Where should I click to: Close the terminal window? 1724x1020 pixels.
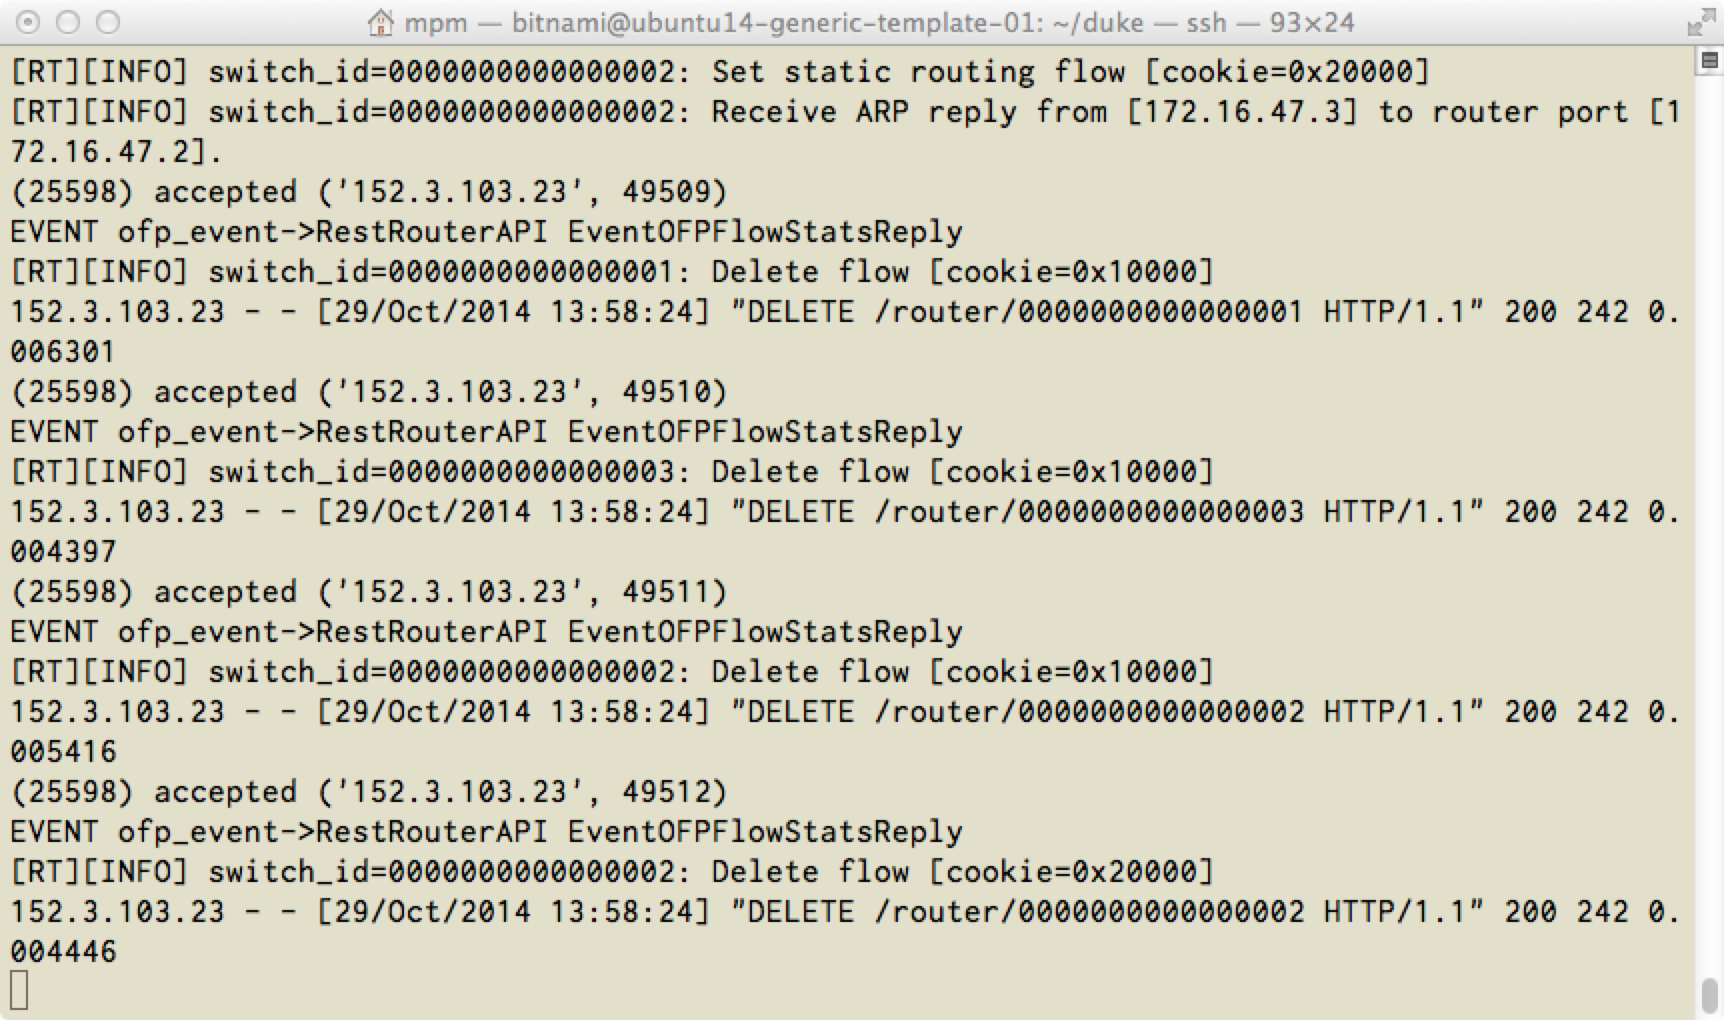29,22
